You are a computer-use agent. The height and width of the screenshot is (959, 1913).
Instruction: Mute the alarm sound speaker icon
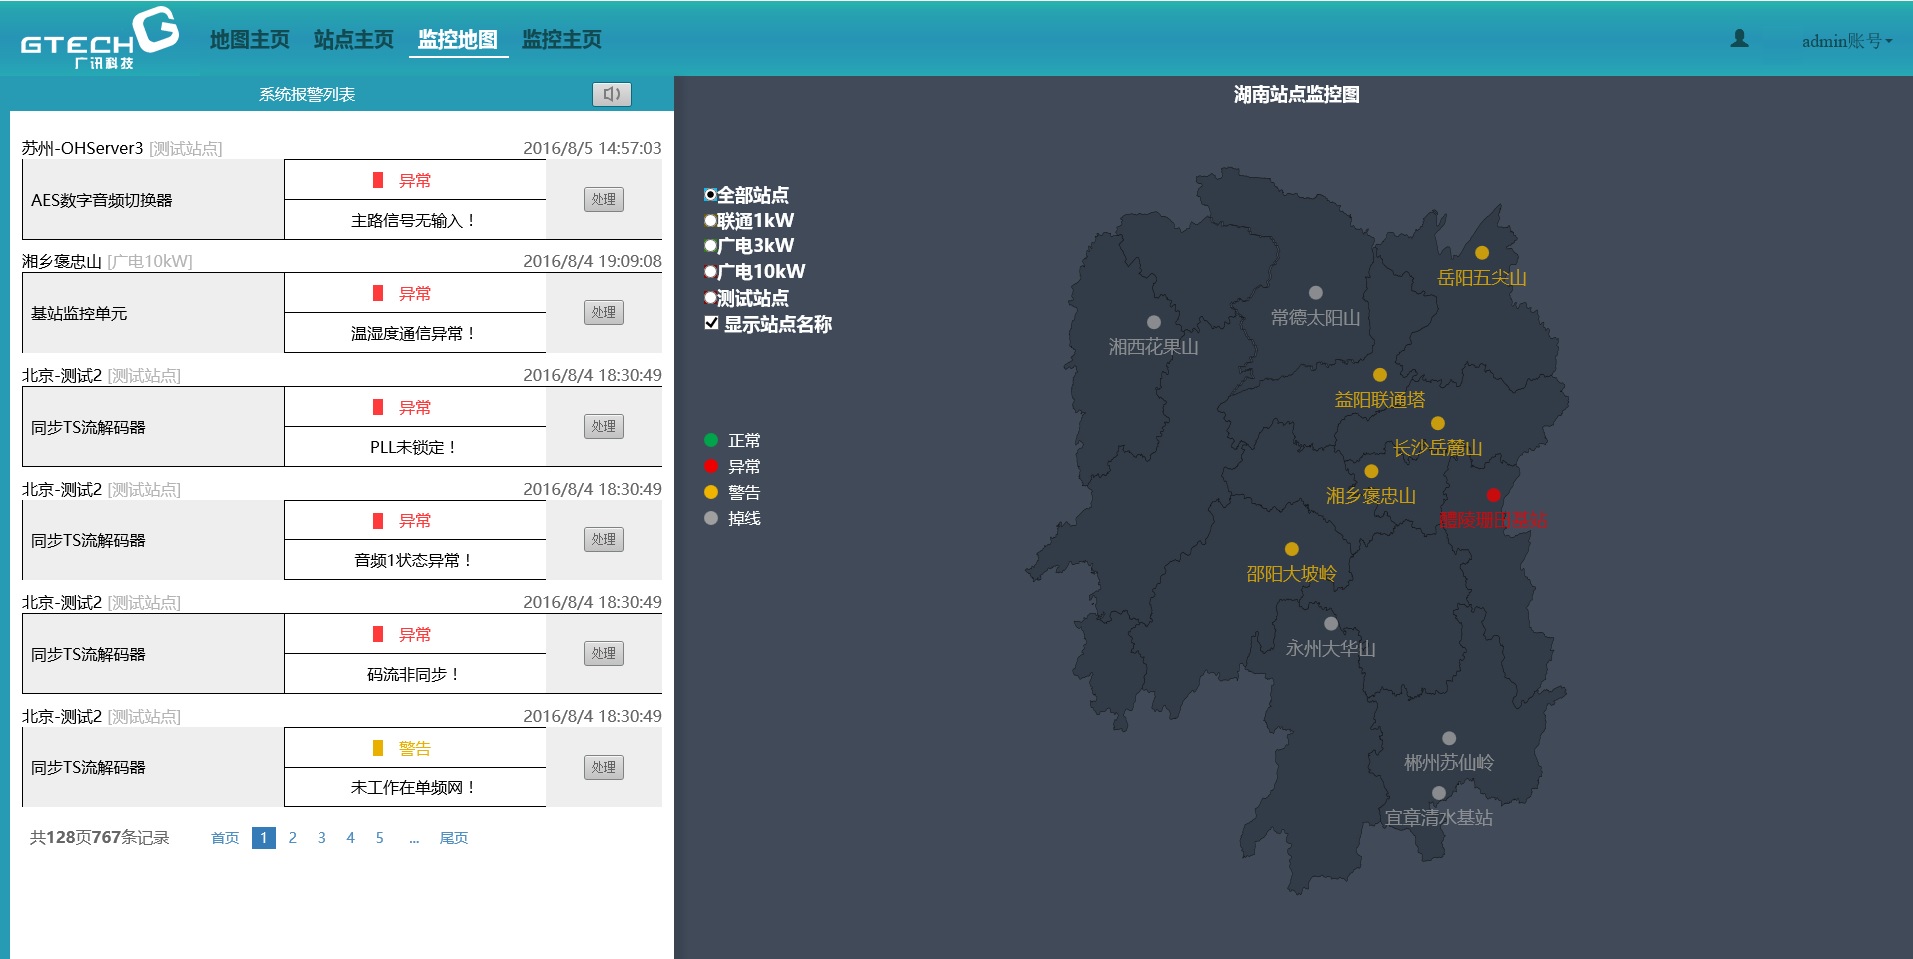(x=612, y=94)
